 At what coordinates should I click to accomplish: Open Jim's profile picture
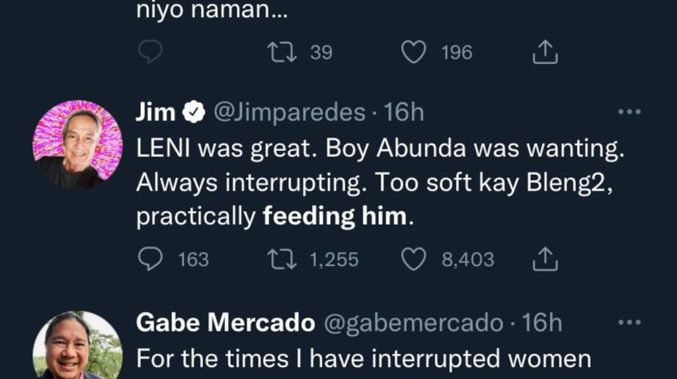click(78, 145)
